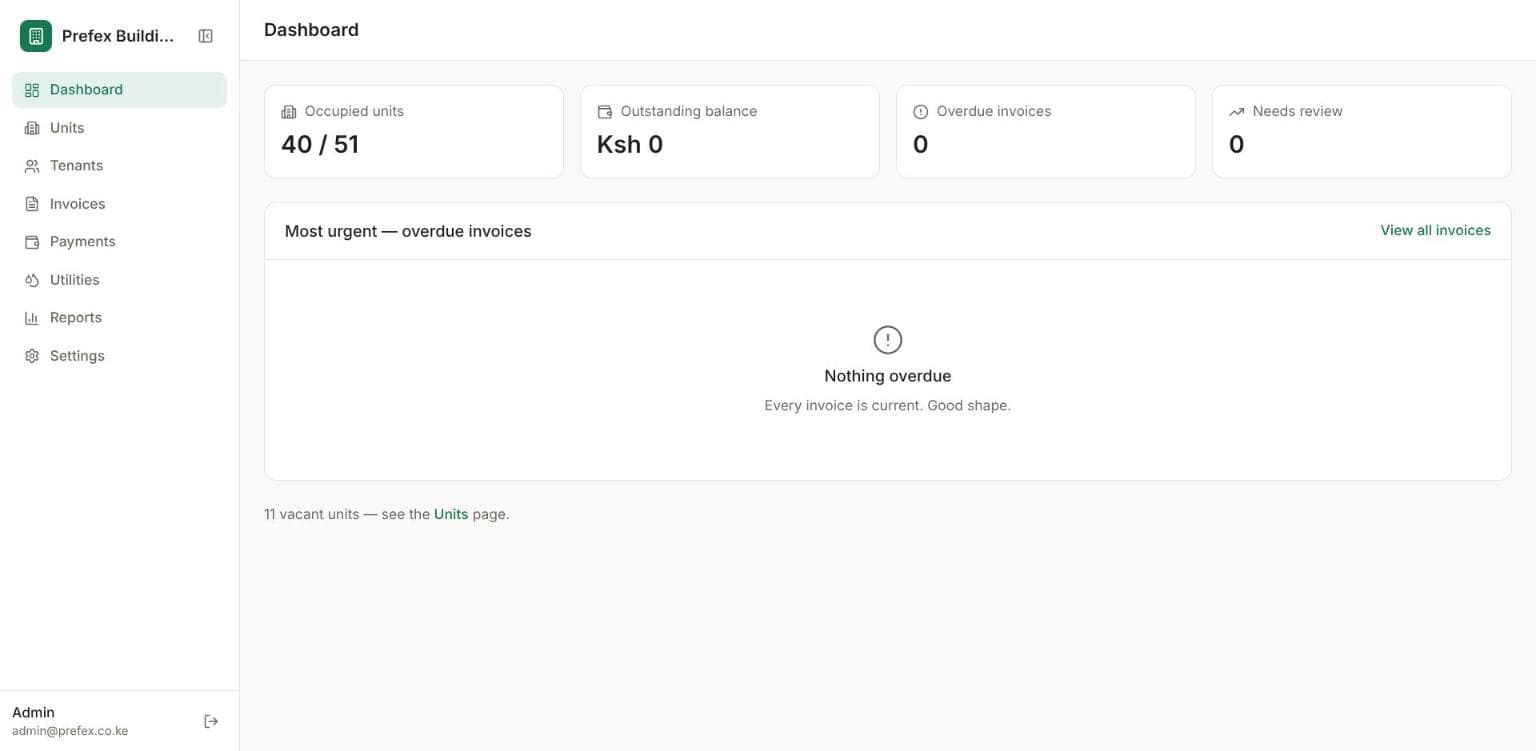Click the Occupied units label
Image resolution: width=1536 pixels, height=751 pixels.
click(x=354, y=111)
